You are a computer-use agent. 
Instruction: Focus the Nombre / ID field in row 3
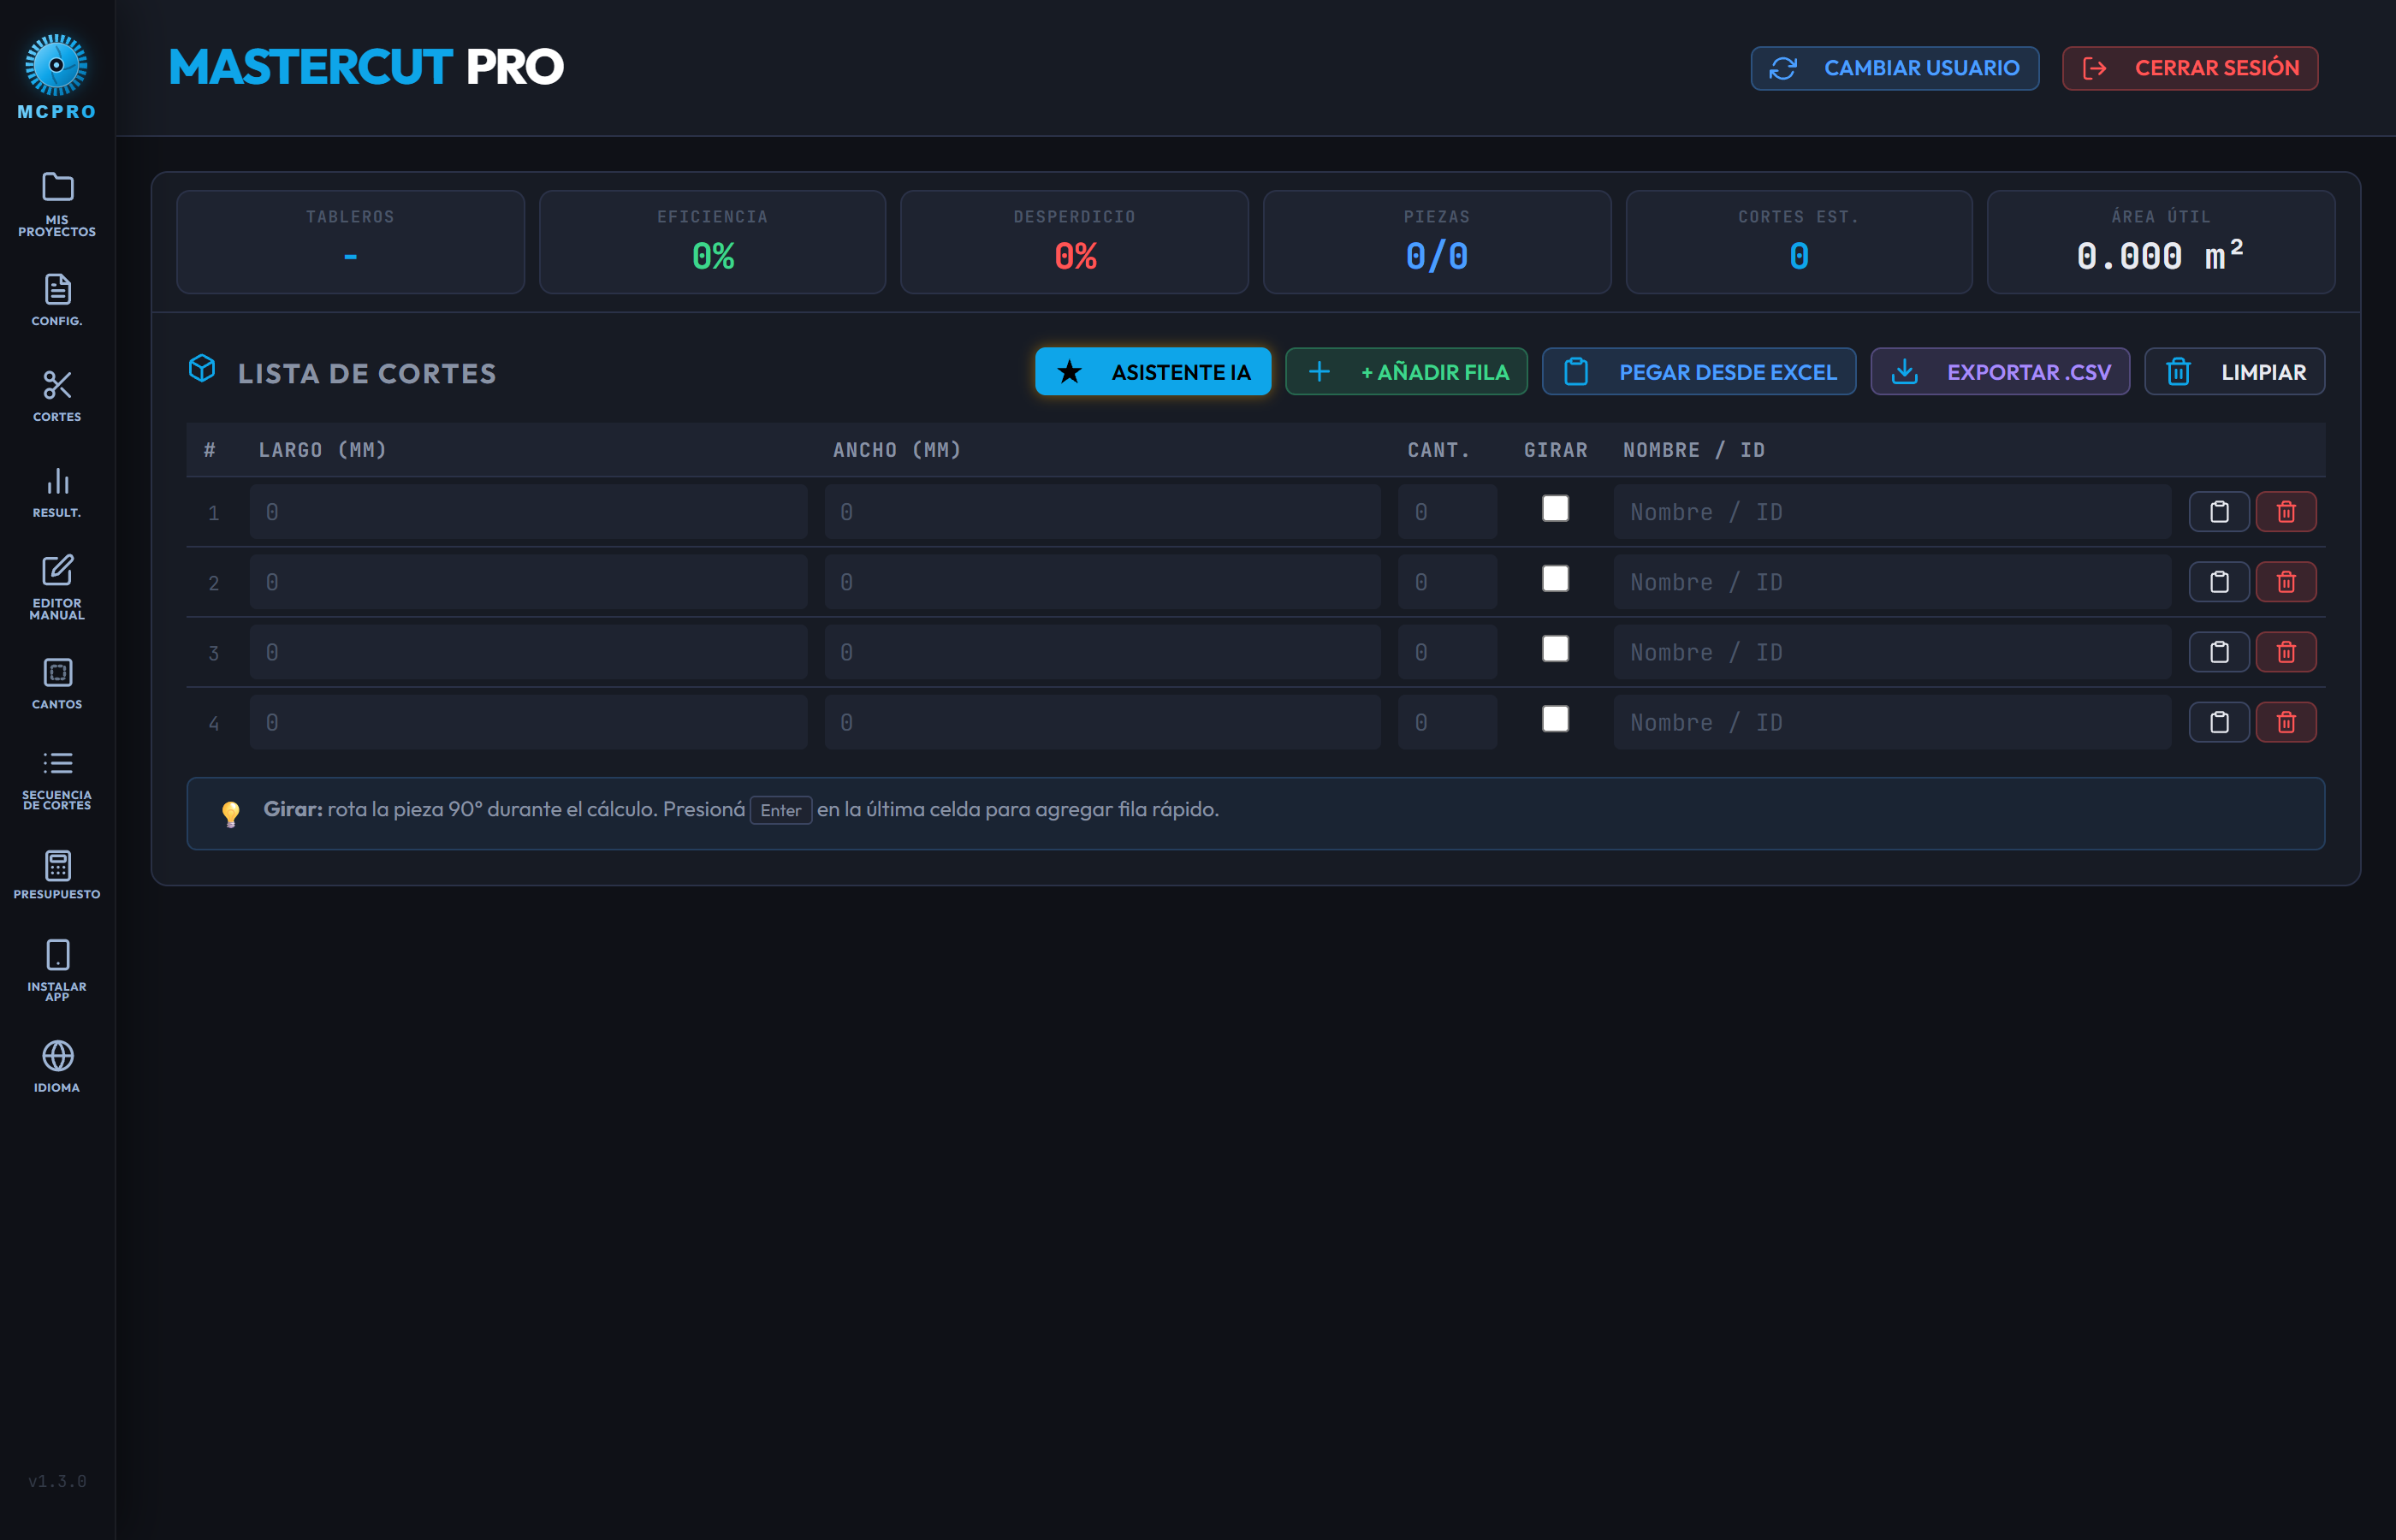click(x=1892, y=652)
